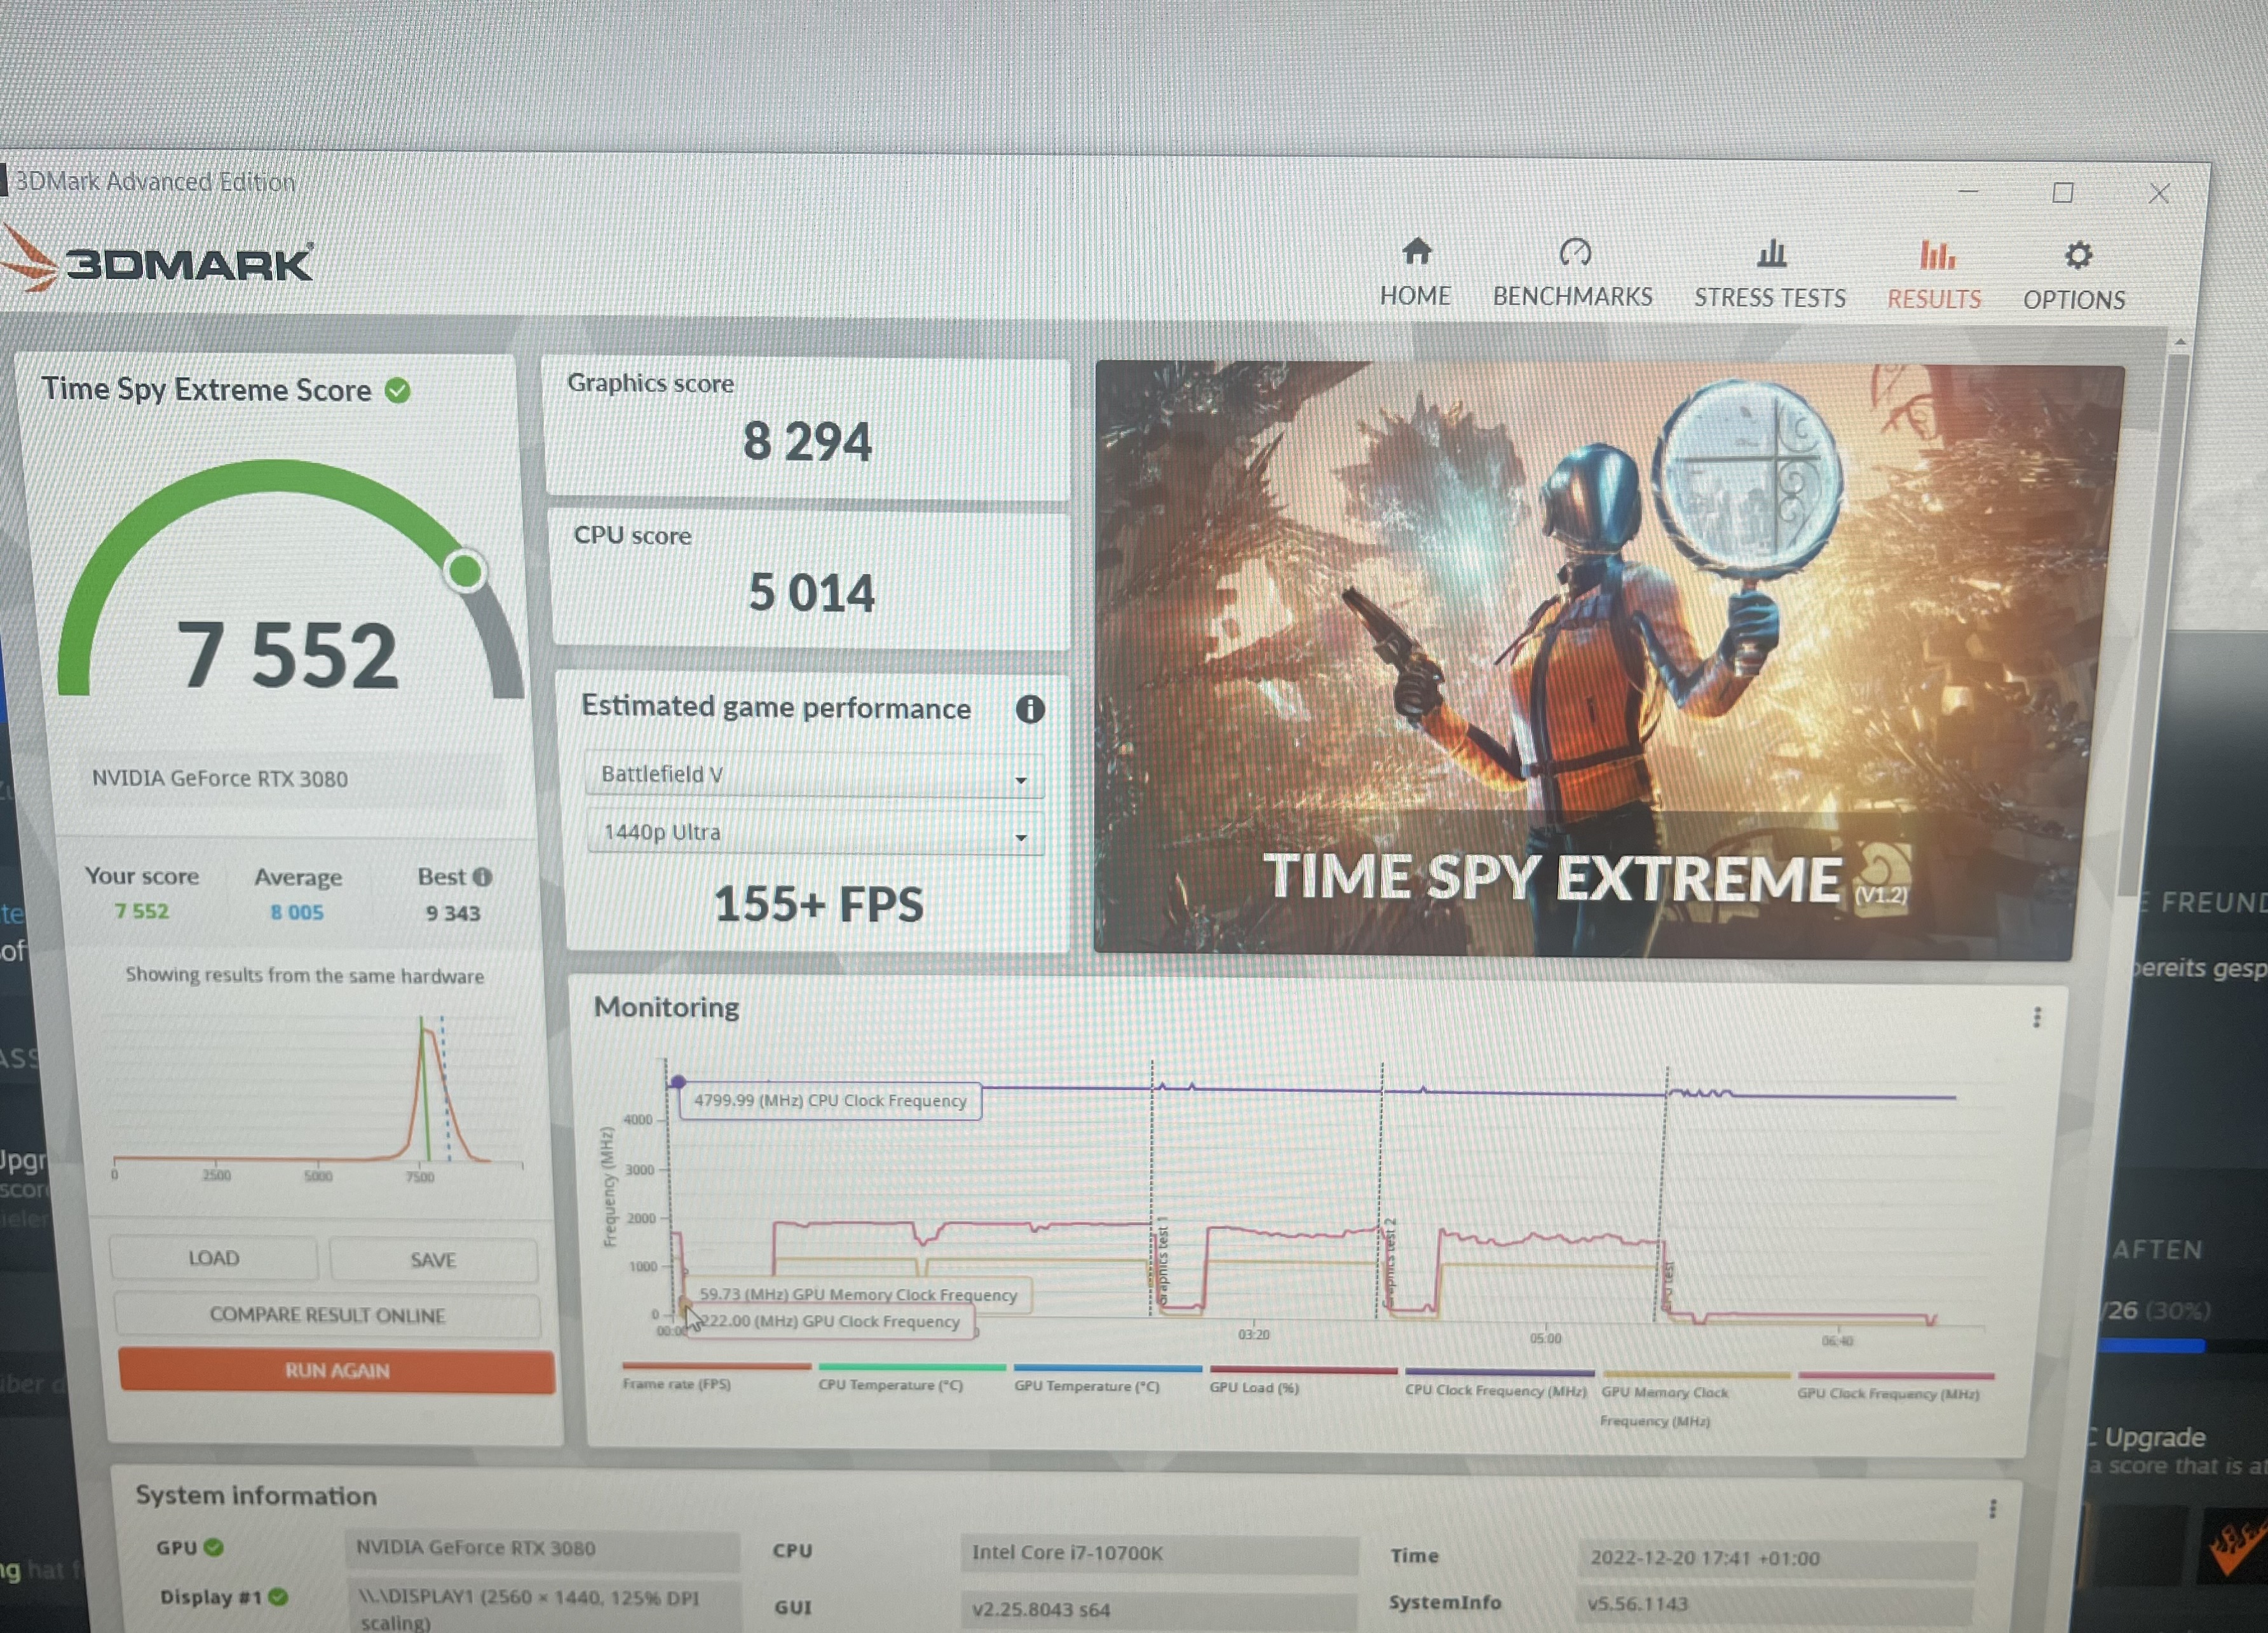Click the Load result button
Image resolution: width=2268 pixels, height=1633 pixels.
click(213, 1258)
